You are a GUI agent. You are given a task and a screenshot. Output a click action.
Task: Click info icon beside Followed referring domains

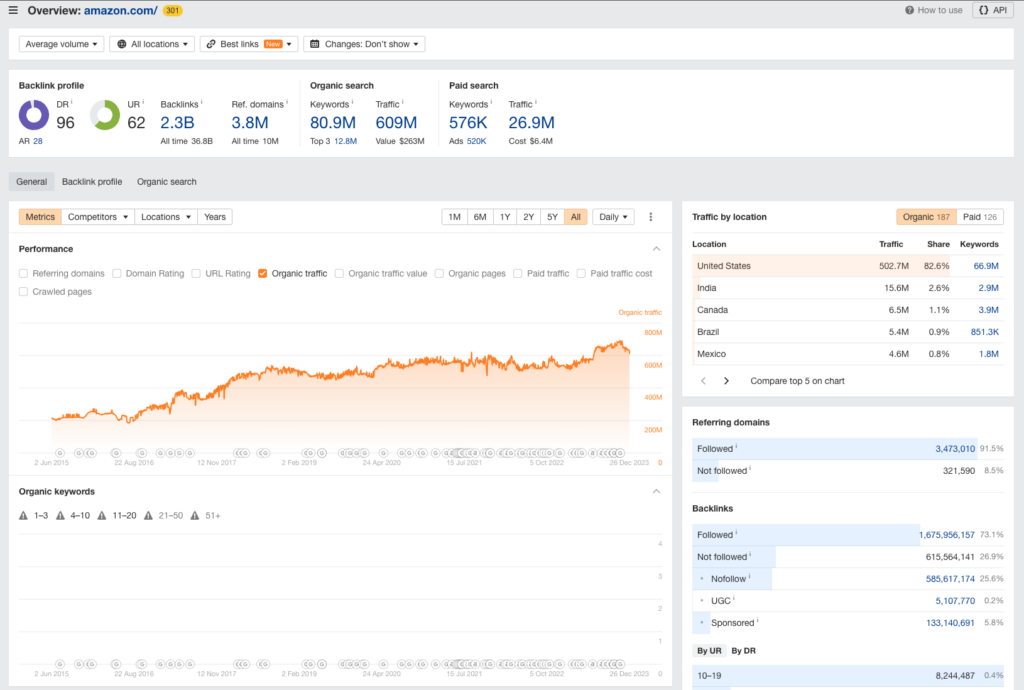tap(737, 447)
